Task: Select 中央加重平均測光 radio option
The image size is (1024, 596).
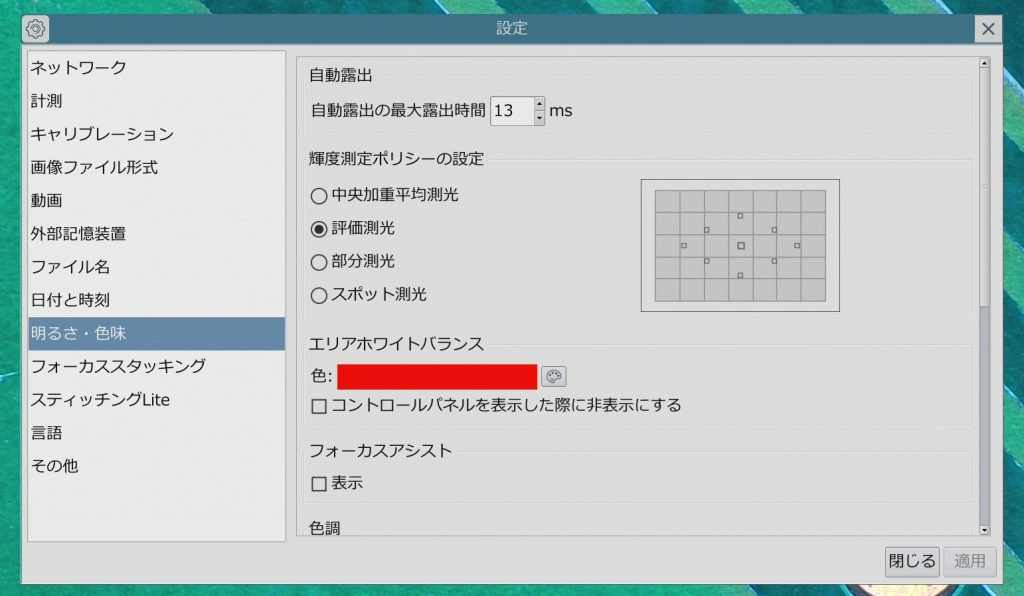Action: (319, 196)
